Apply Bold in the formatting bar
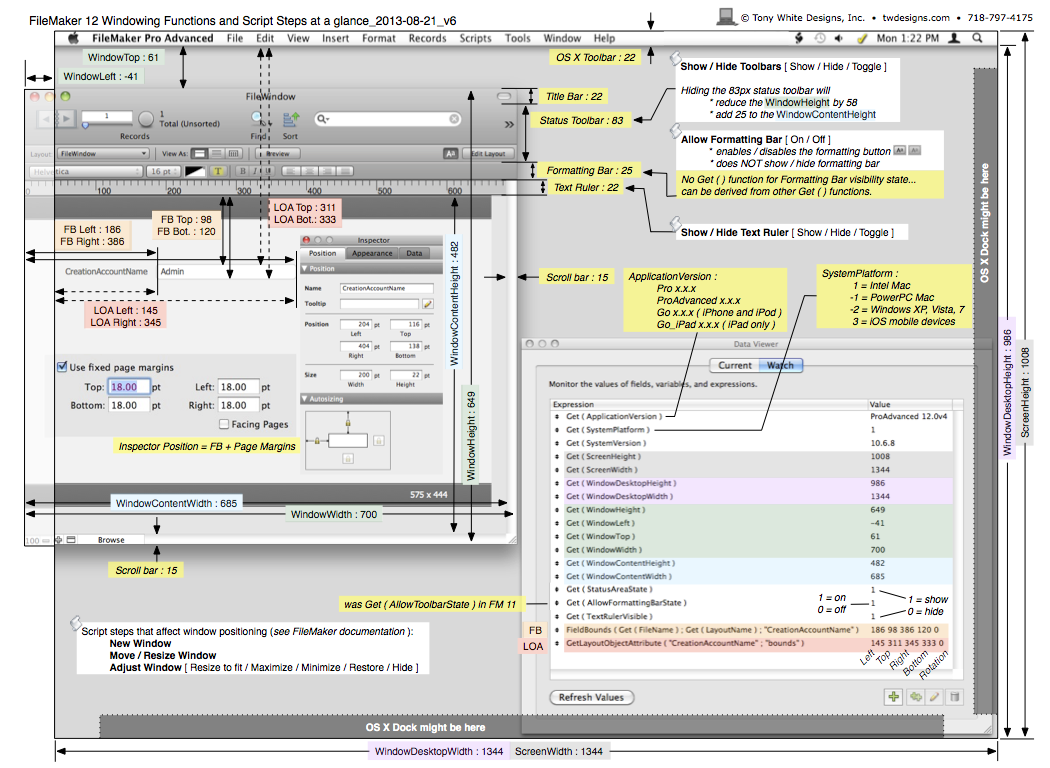This screenshot has height=768, width=1050. [x=242, y=171]
